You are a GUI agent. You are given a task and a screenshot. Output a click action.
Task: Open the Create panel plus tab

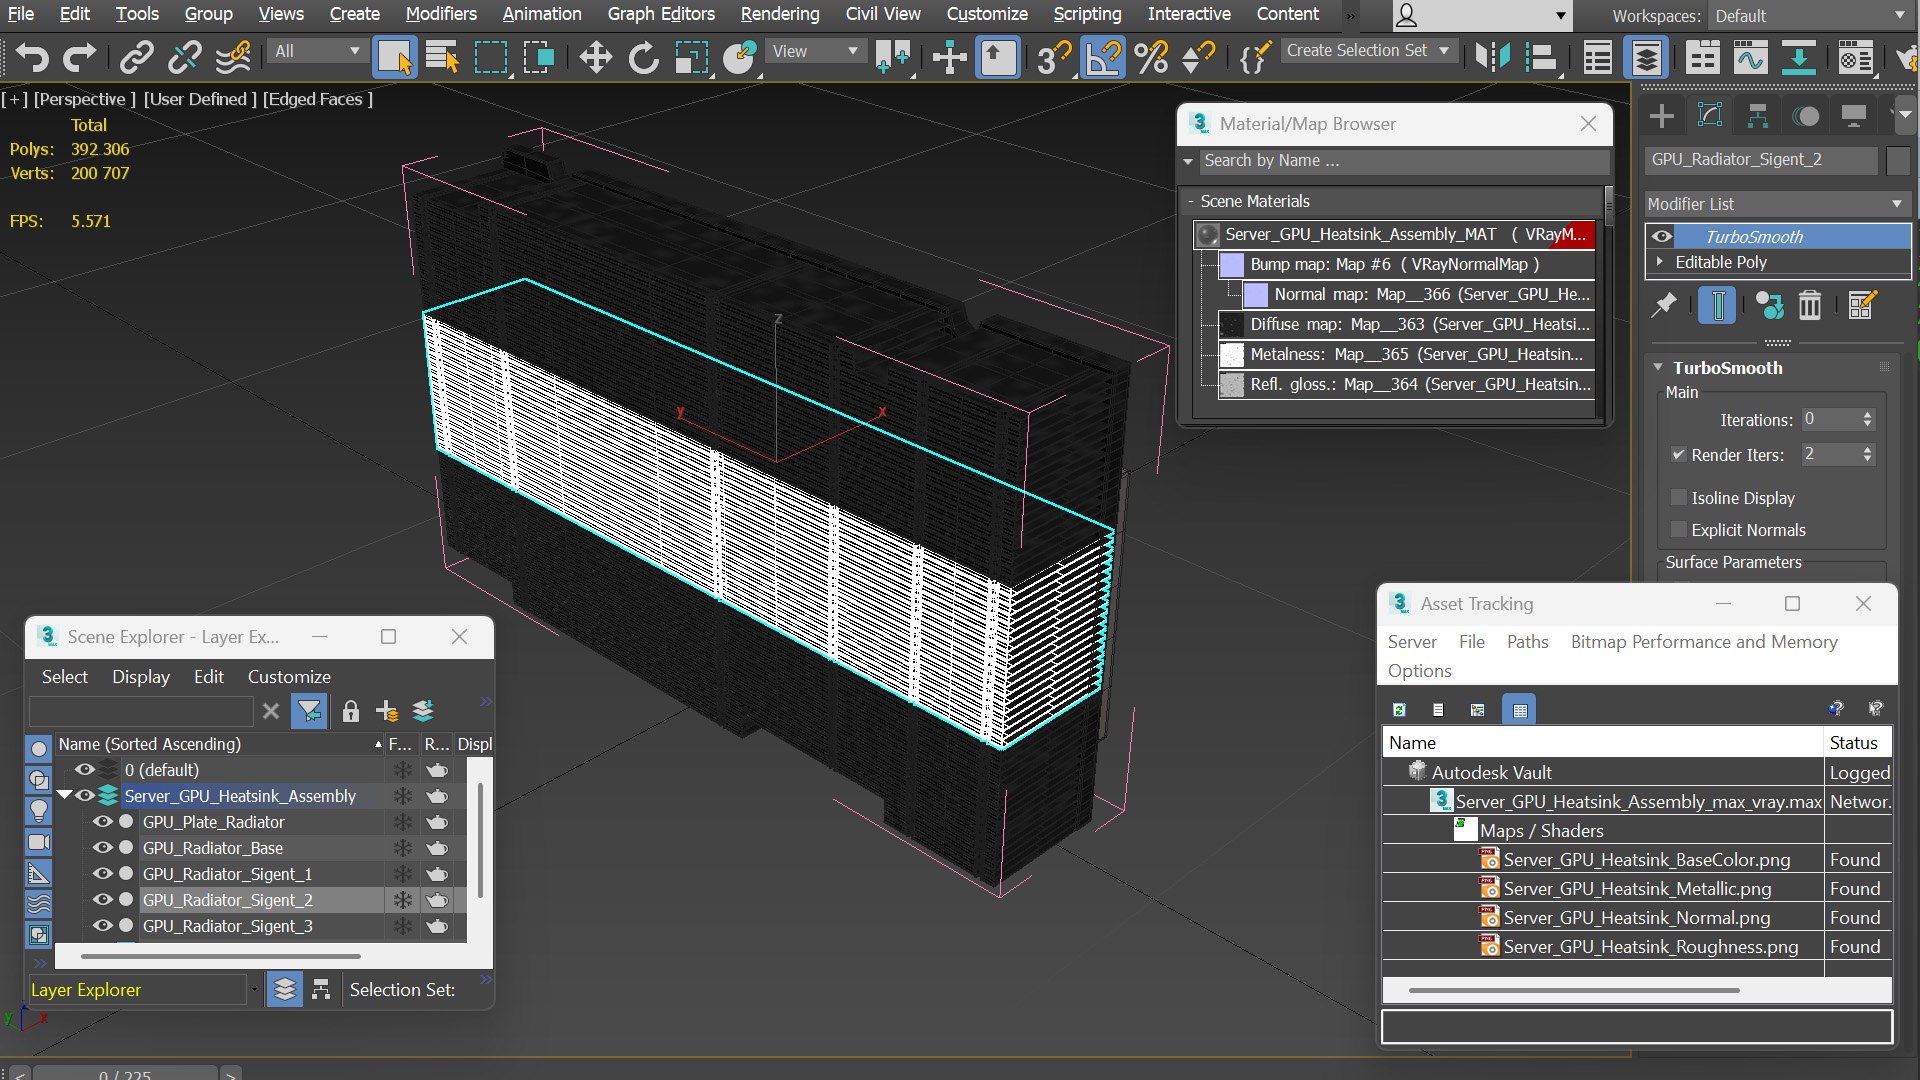click(x=1661, y=116)
